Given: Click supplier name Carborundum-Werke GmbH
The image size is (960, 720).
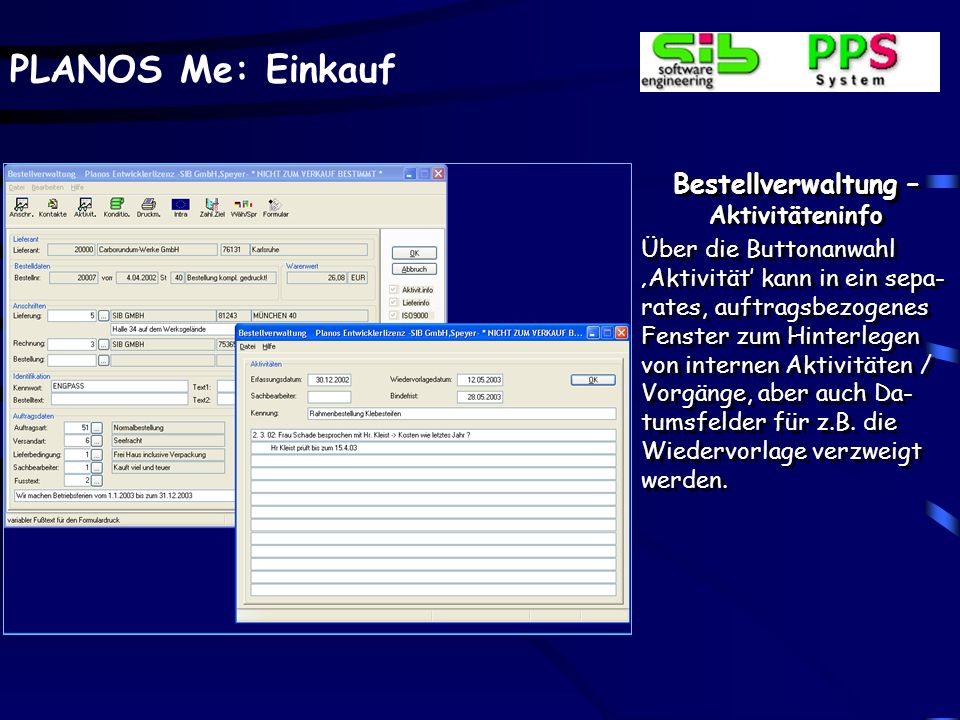Looking at the screenshot, I should (157, 250).
